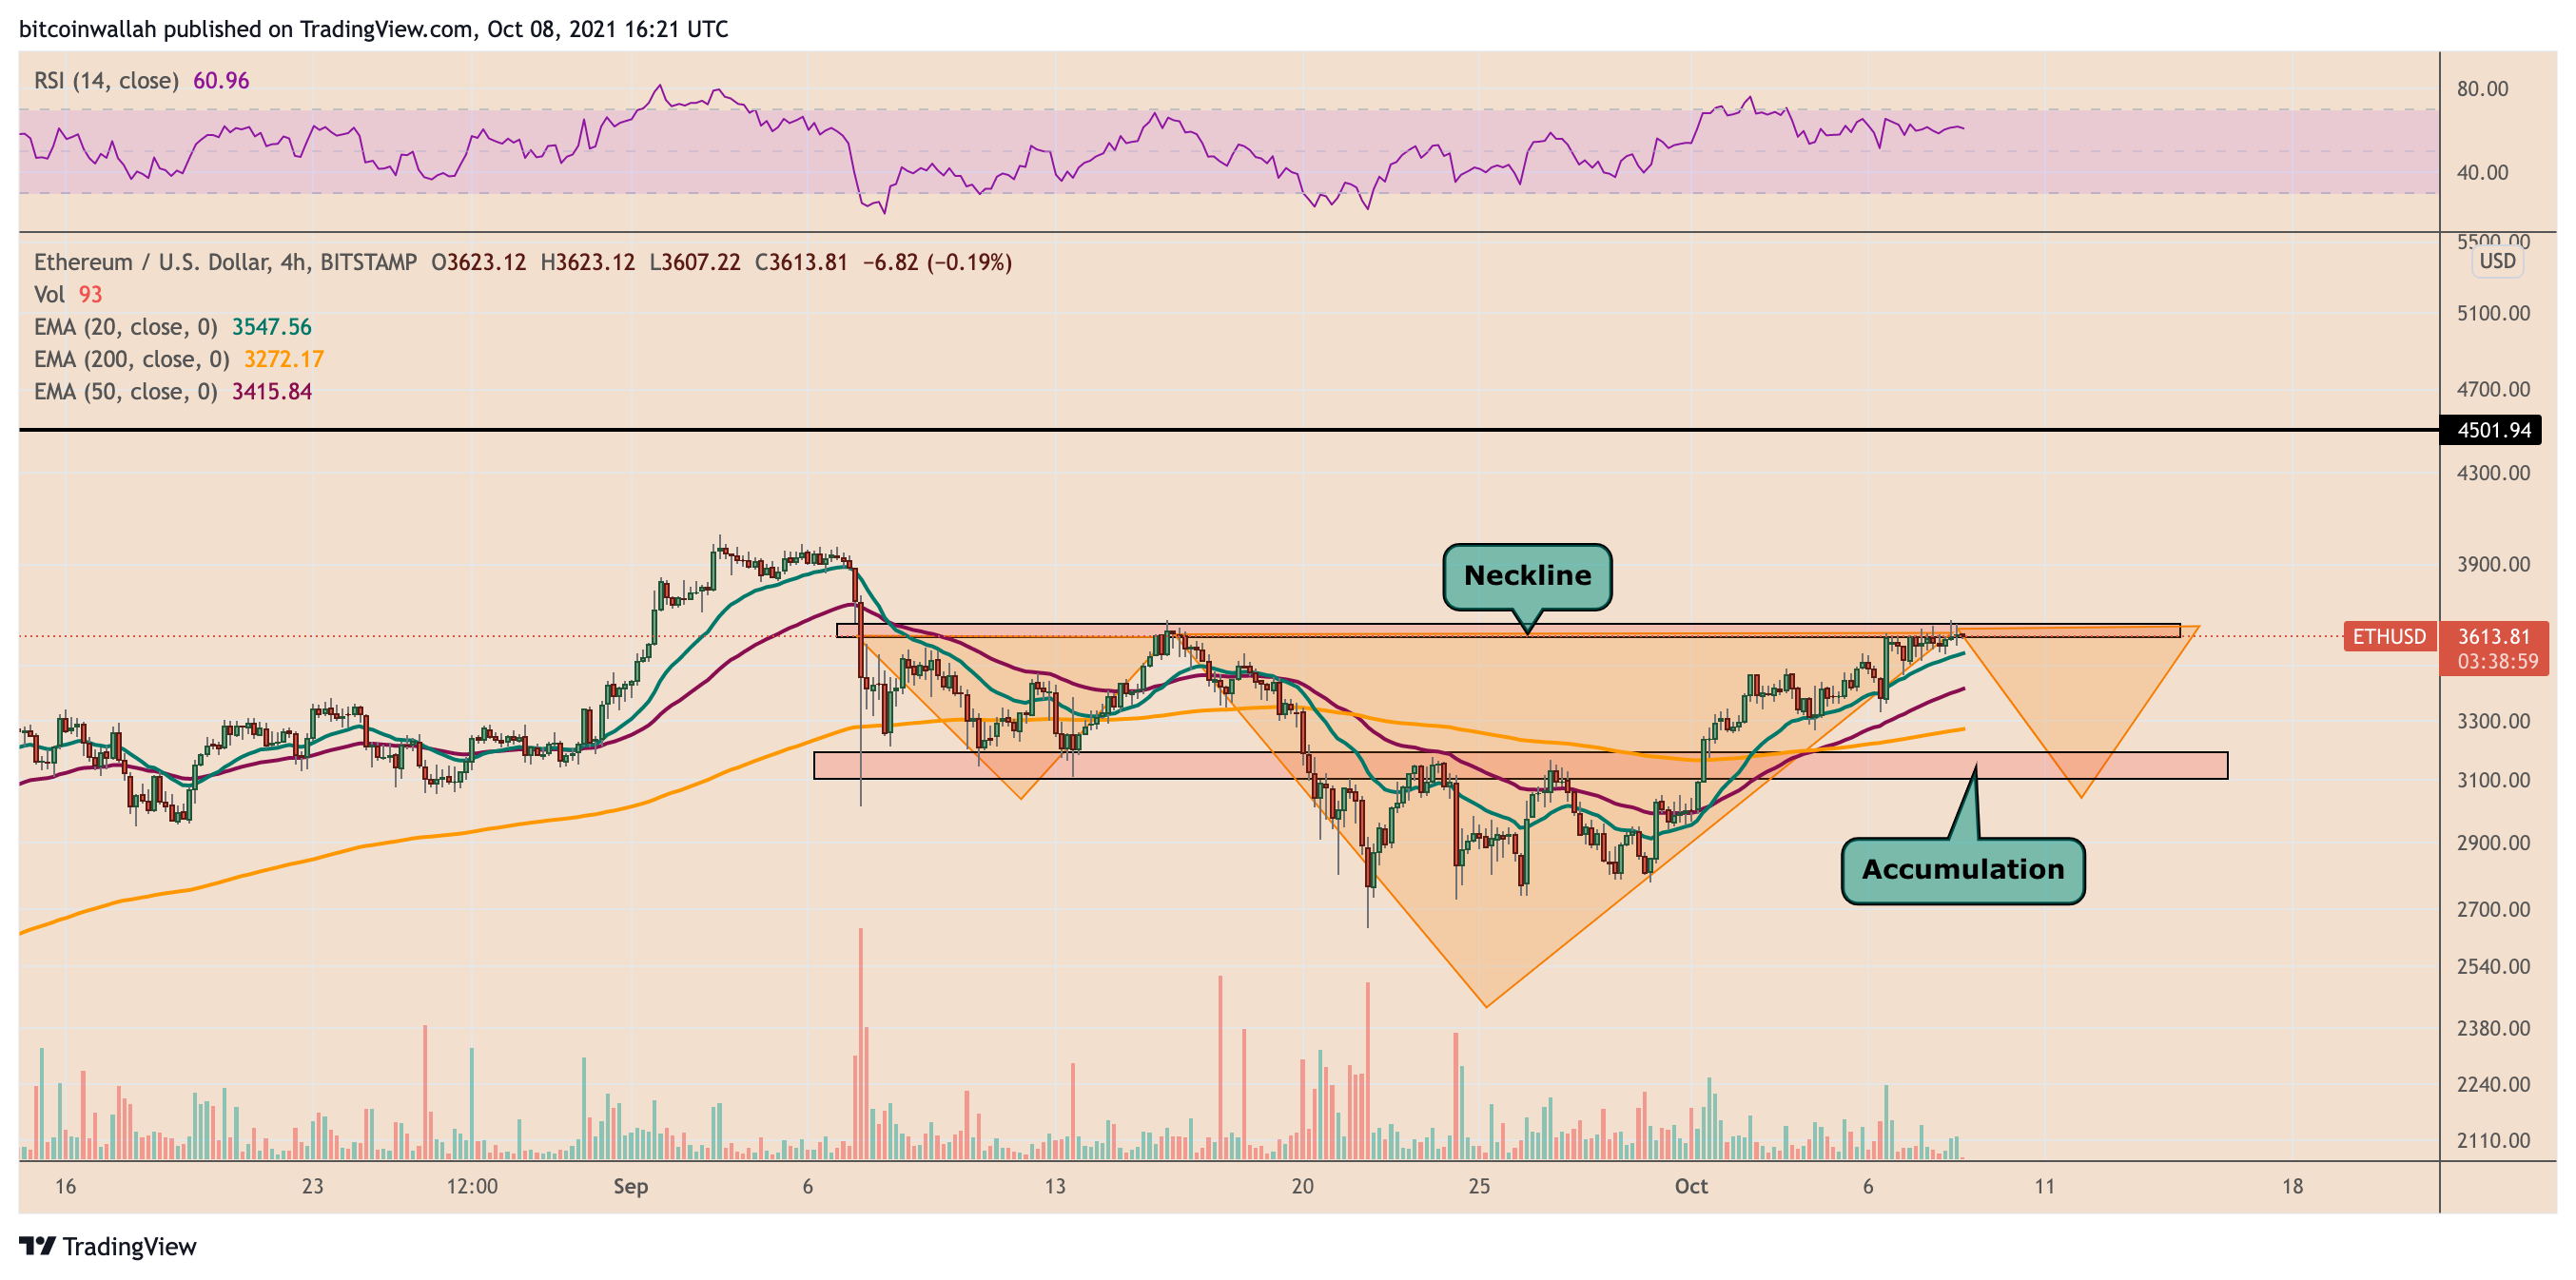Click the Neckline callout label

click(x=1526, y=576)
